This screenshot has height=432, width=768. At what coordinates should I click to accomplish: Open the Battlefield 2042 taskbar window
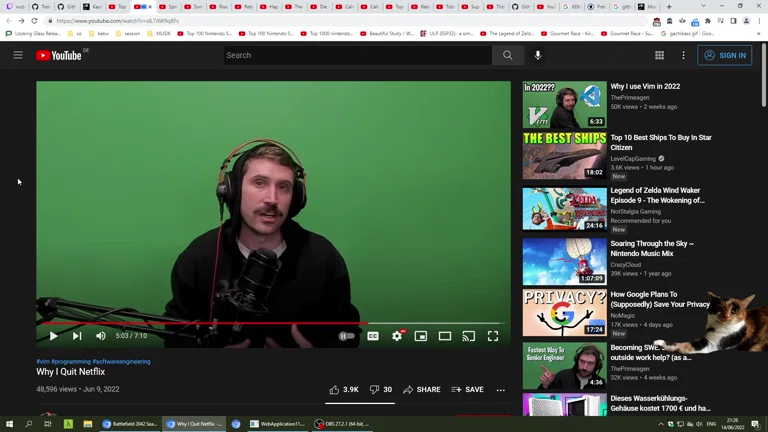[130, 424]
